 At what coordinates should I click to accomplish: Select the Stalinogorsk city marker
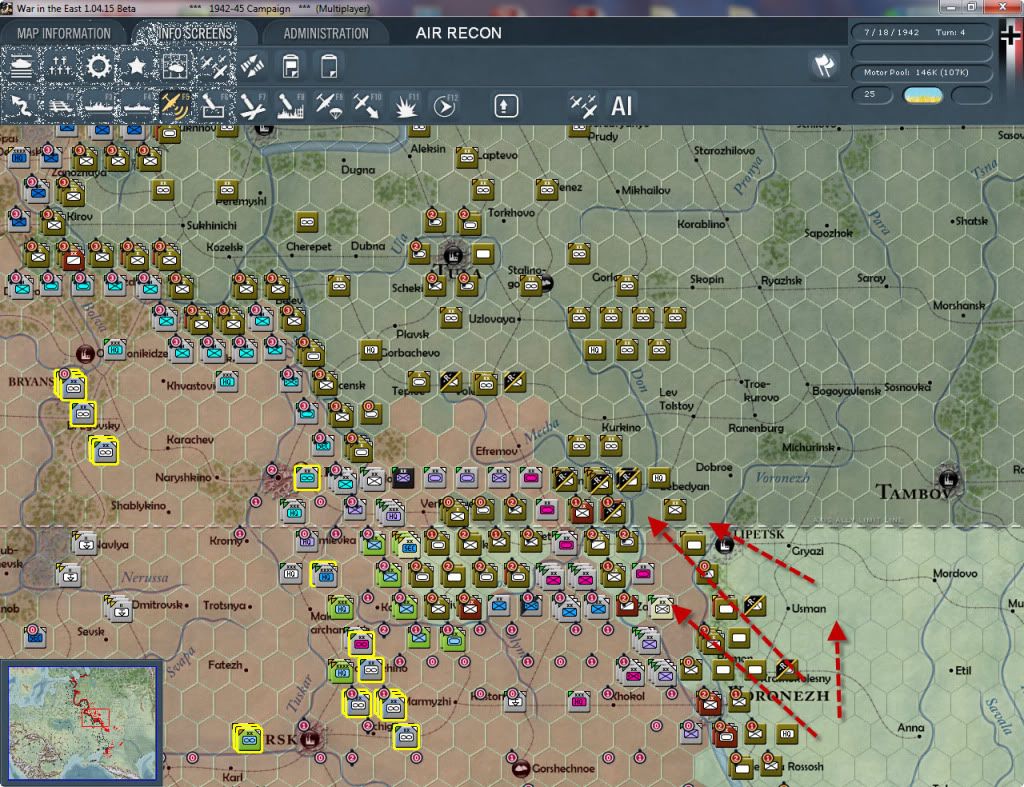point(547,283)
